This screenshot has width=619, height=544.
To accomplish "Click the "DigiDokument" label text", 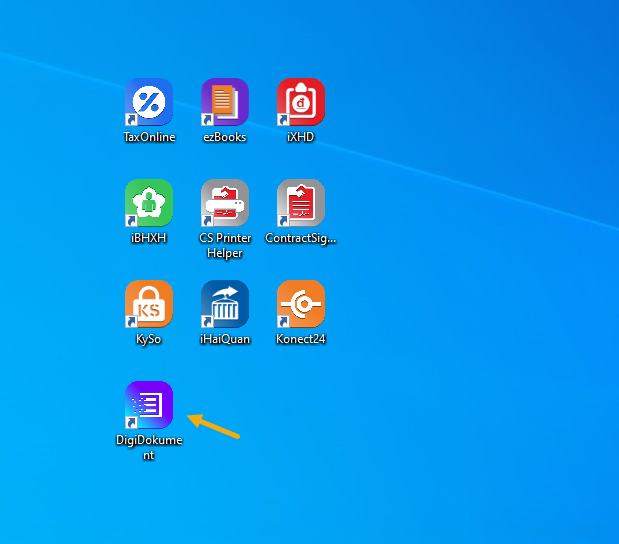I will [149, 448].
